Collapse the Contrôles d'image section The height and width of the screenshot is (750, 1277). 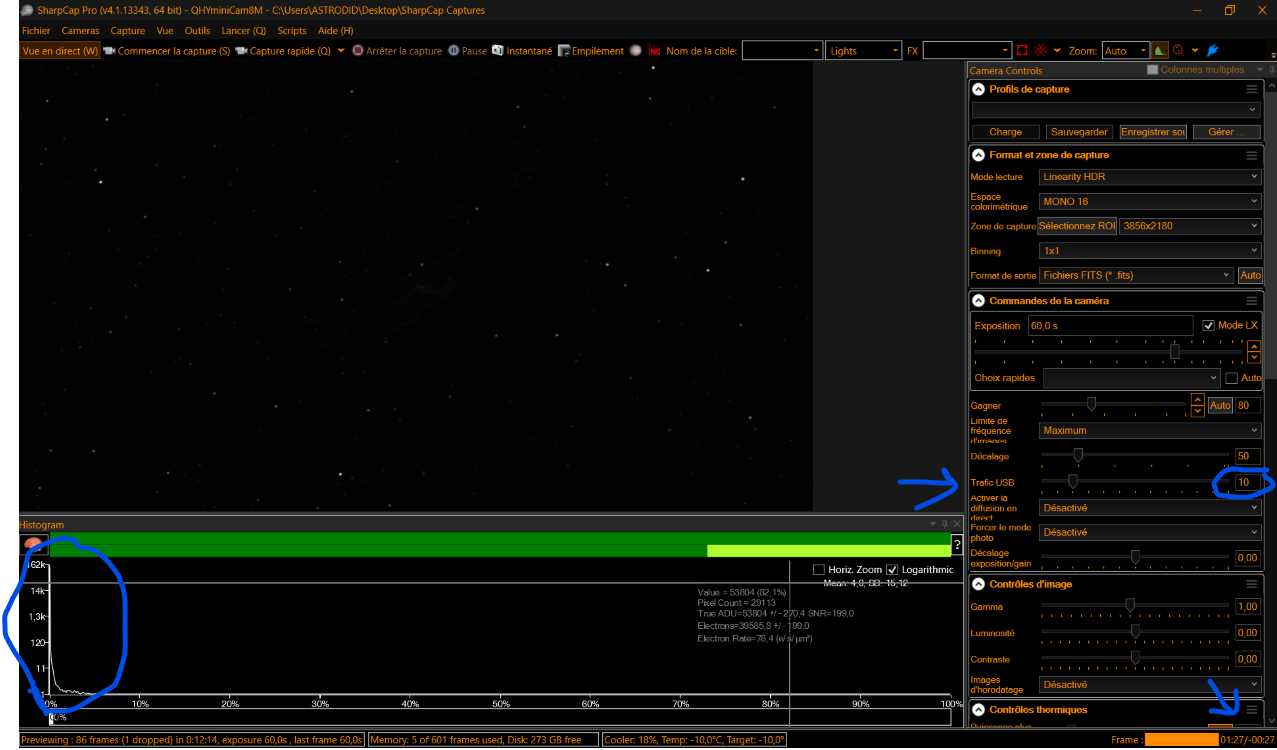pyautogui.click(x=977, y=584)
